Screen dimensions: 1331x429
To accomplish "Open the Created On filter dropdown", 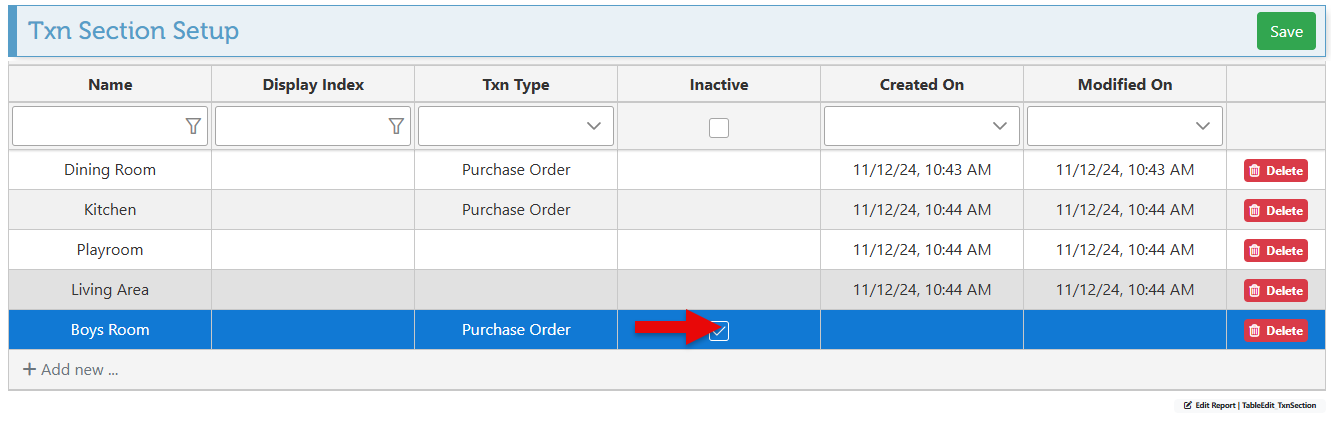I will 999,126.
